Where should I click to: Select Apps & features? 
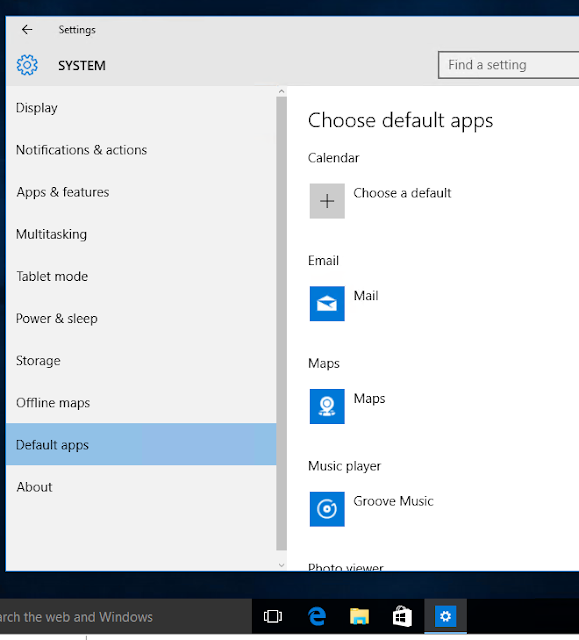141,192
